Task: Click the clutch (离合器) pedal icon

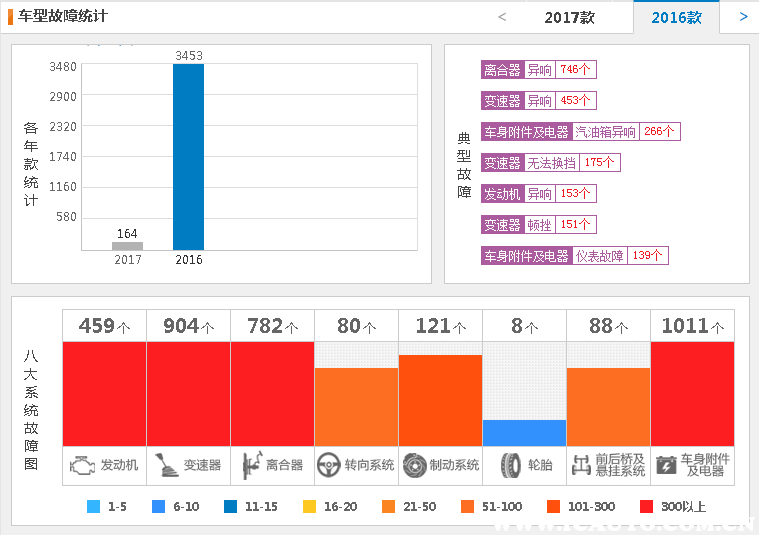Action: coord(249,465)
